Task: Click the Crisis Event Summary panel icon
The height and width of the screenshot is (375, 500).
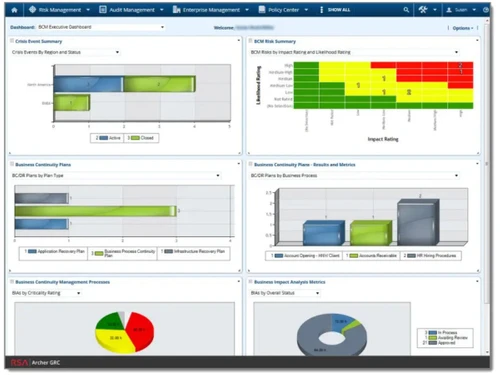Action: 12,41
